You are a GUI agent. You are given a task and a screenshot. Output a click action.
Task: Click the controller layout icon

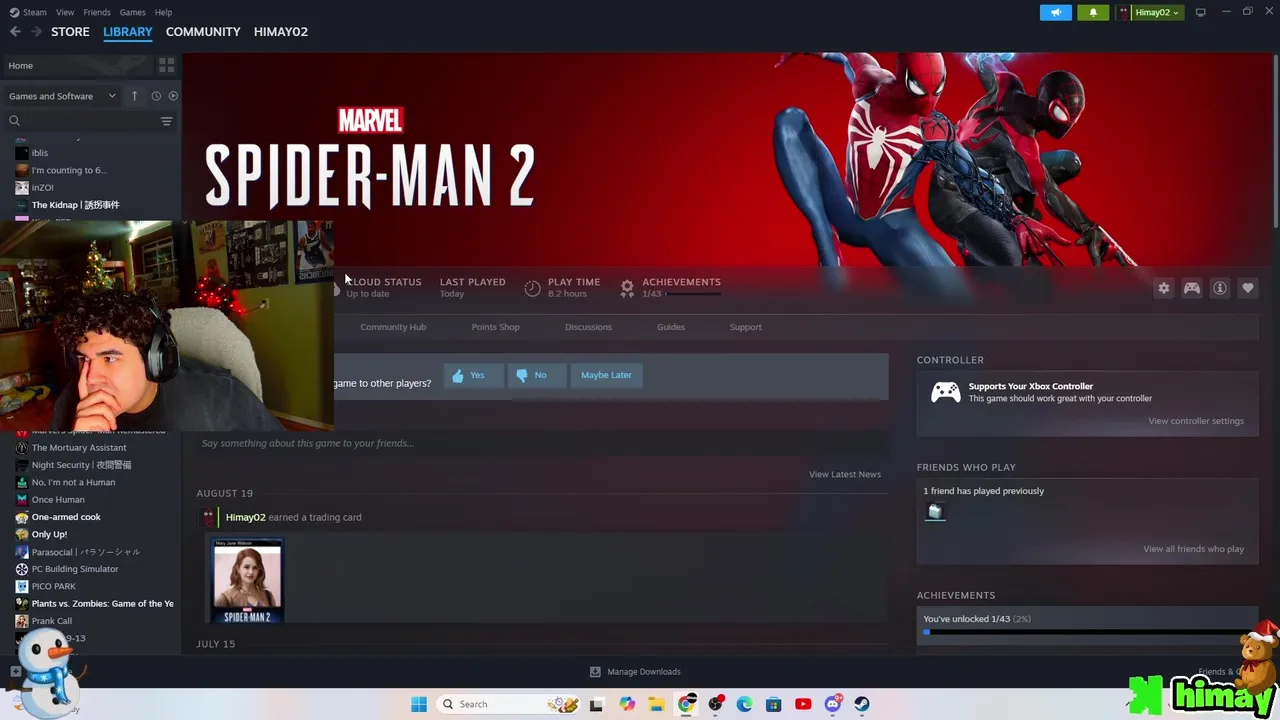(x=1191, y=288)
